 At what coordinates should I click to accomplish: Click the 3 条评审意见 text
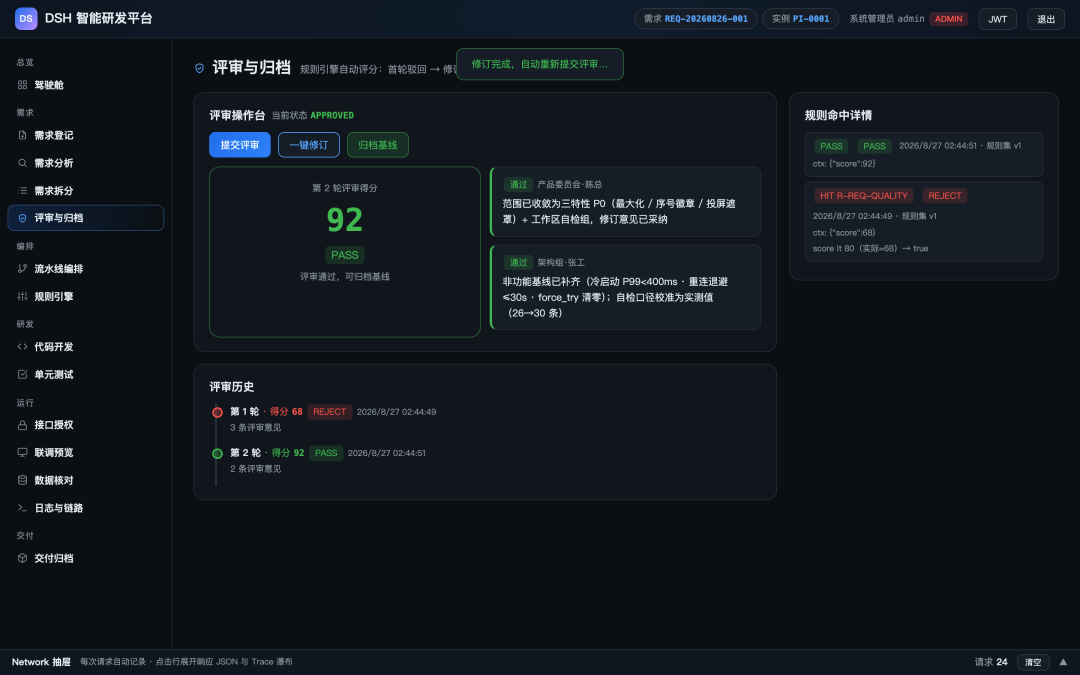pos(256,428)
